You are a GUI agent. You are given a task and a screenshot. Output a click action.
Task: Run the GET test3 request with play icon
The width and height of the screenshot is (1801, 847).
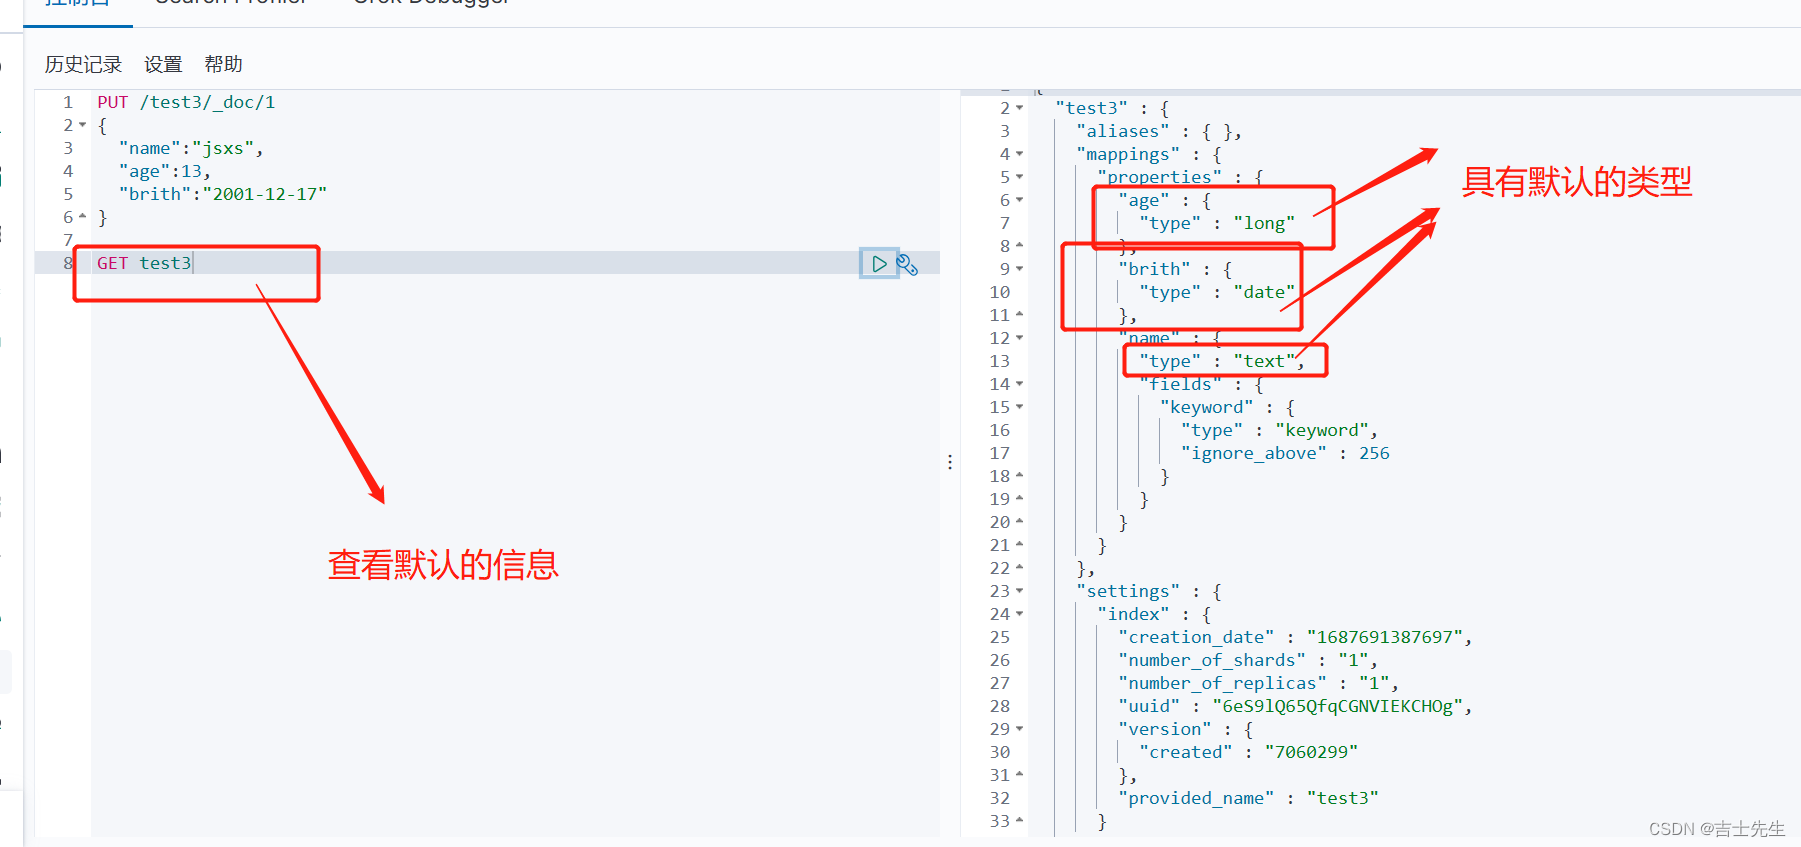pos(879,264)
